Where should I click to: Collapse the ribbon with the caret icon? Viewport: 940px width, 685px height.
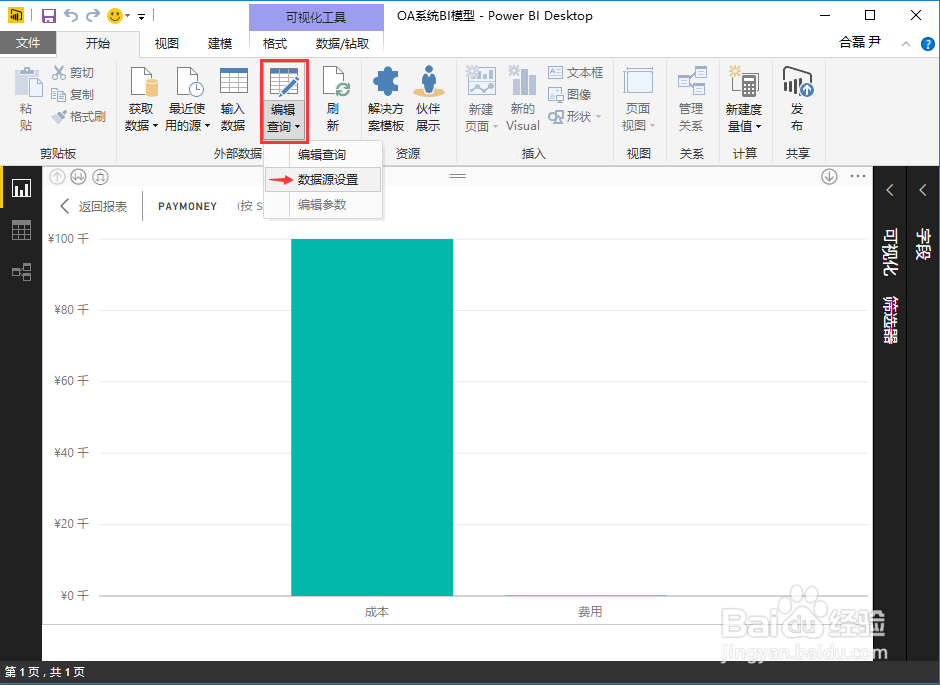click(x=906, y=44)
